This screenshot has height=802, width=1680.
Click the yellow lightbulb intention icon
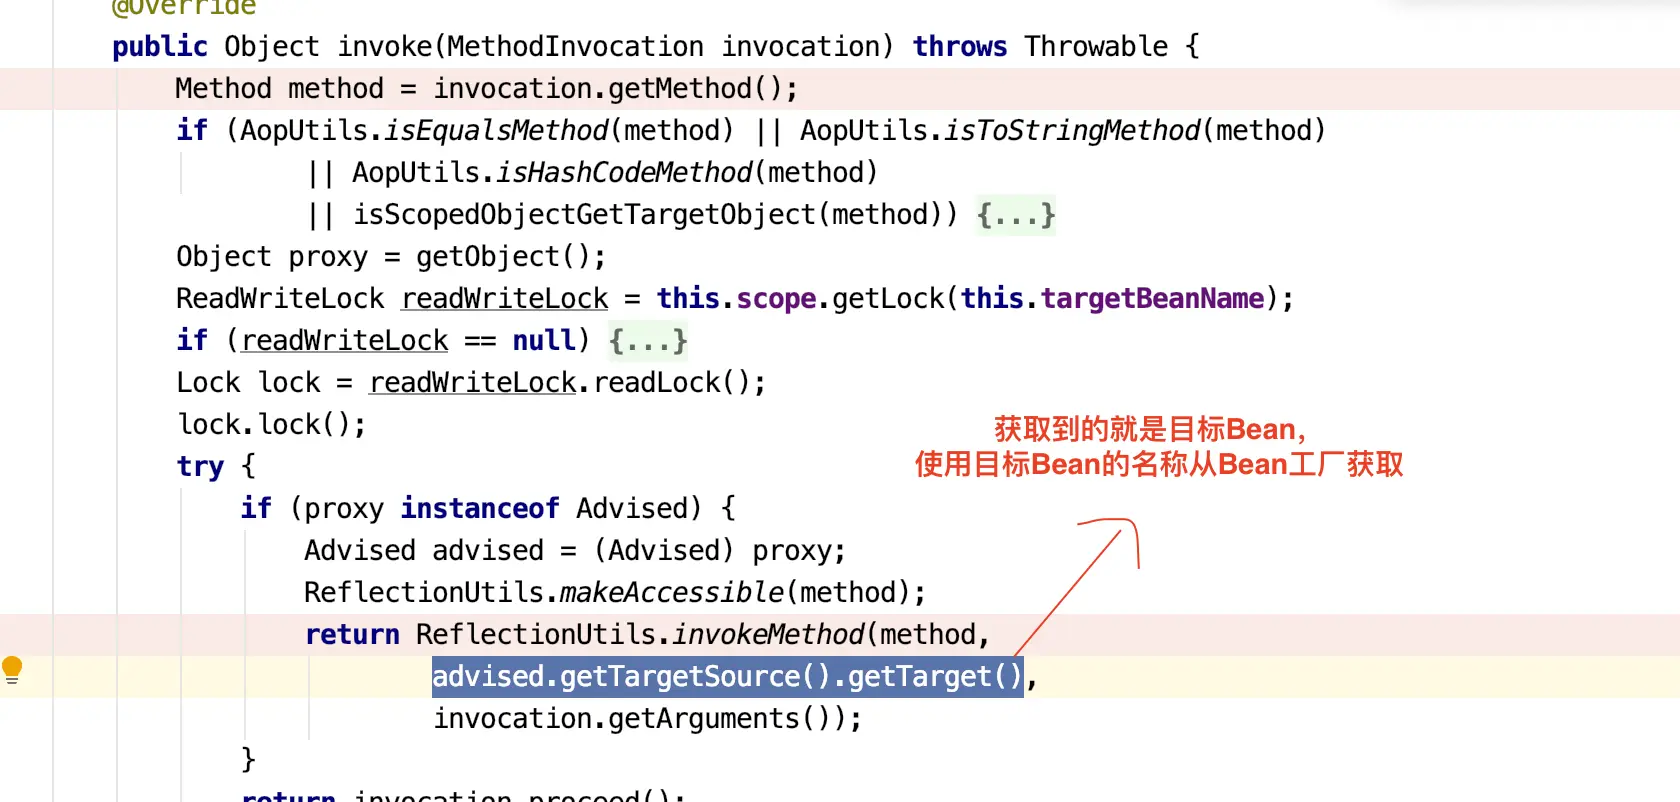(12, 670)
